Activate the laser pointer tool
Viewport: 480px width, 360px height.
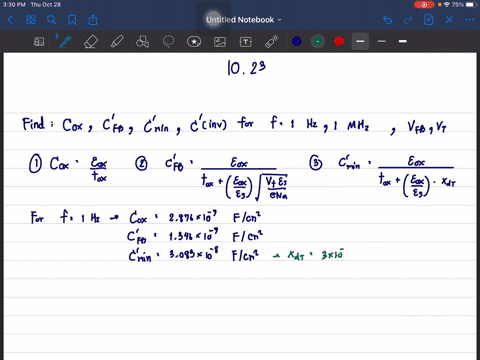point(272,42)
